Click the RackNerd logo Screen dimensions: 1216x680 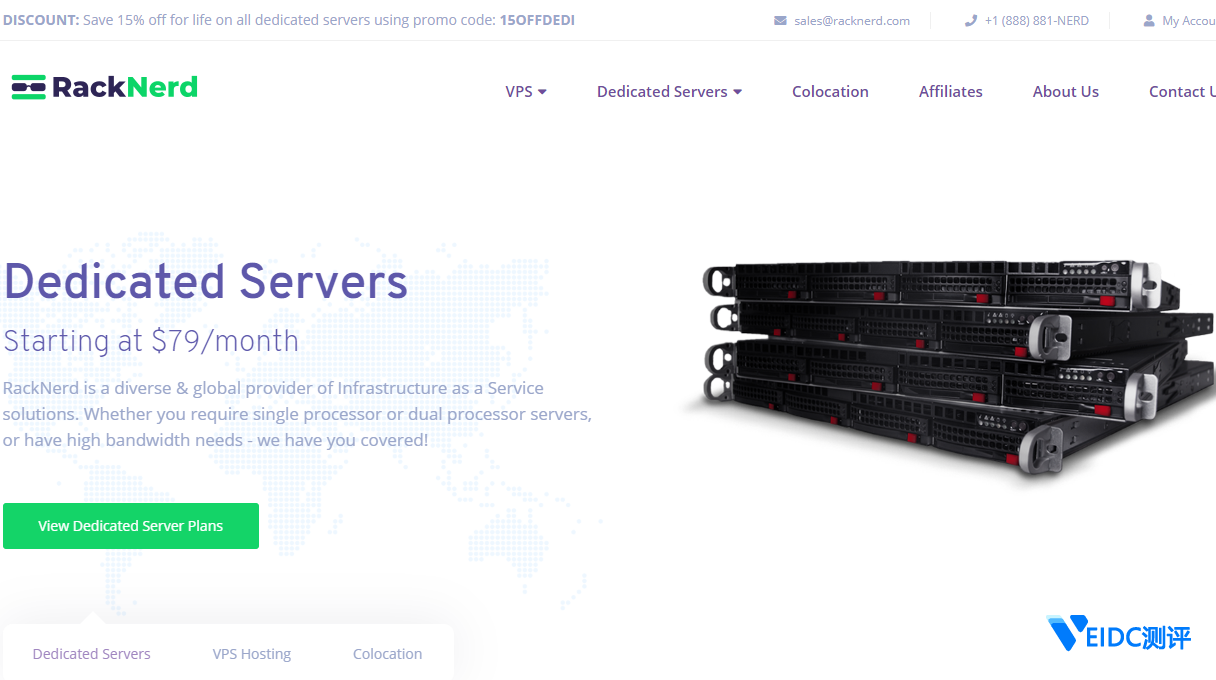click(105, 88)
